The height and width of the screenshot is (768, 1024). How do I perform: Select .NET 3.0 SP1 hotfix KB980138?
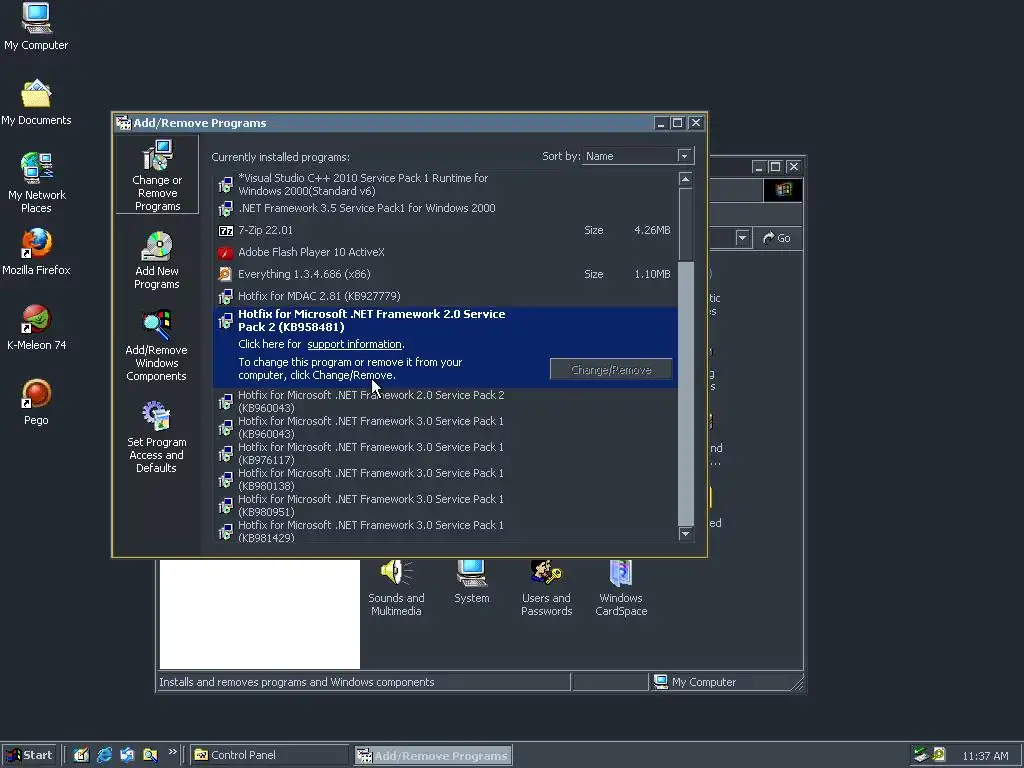point(445,479)
